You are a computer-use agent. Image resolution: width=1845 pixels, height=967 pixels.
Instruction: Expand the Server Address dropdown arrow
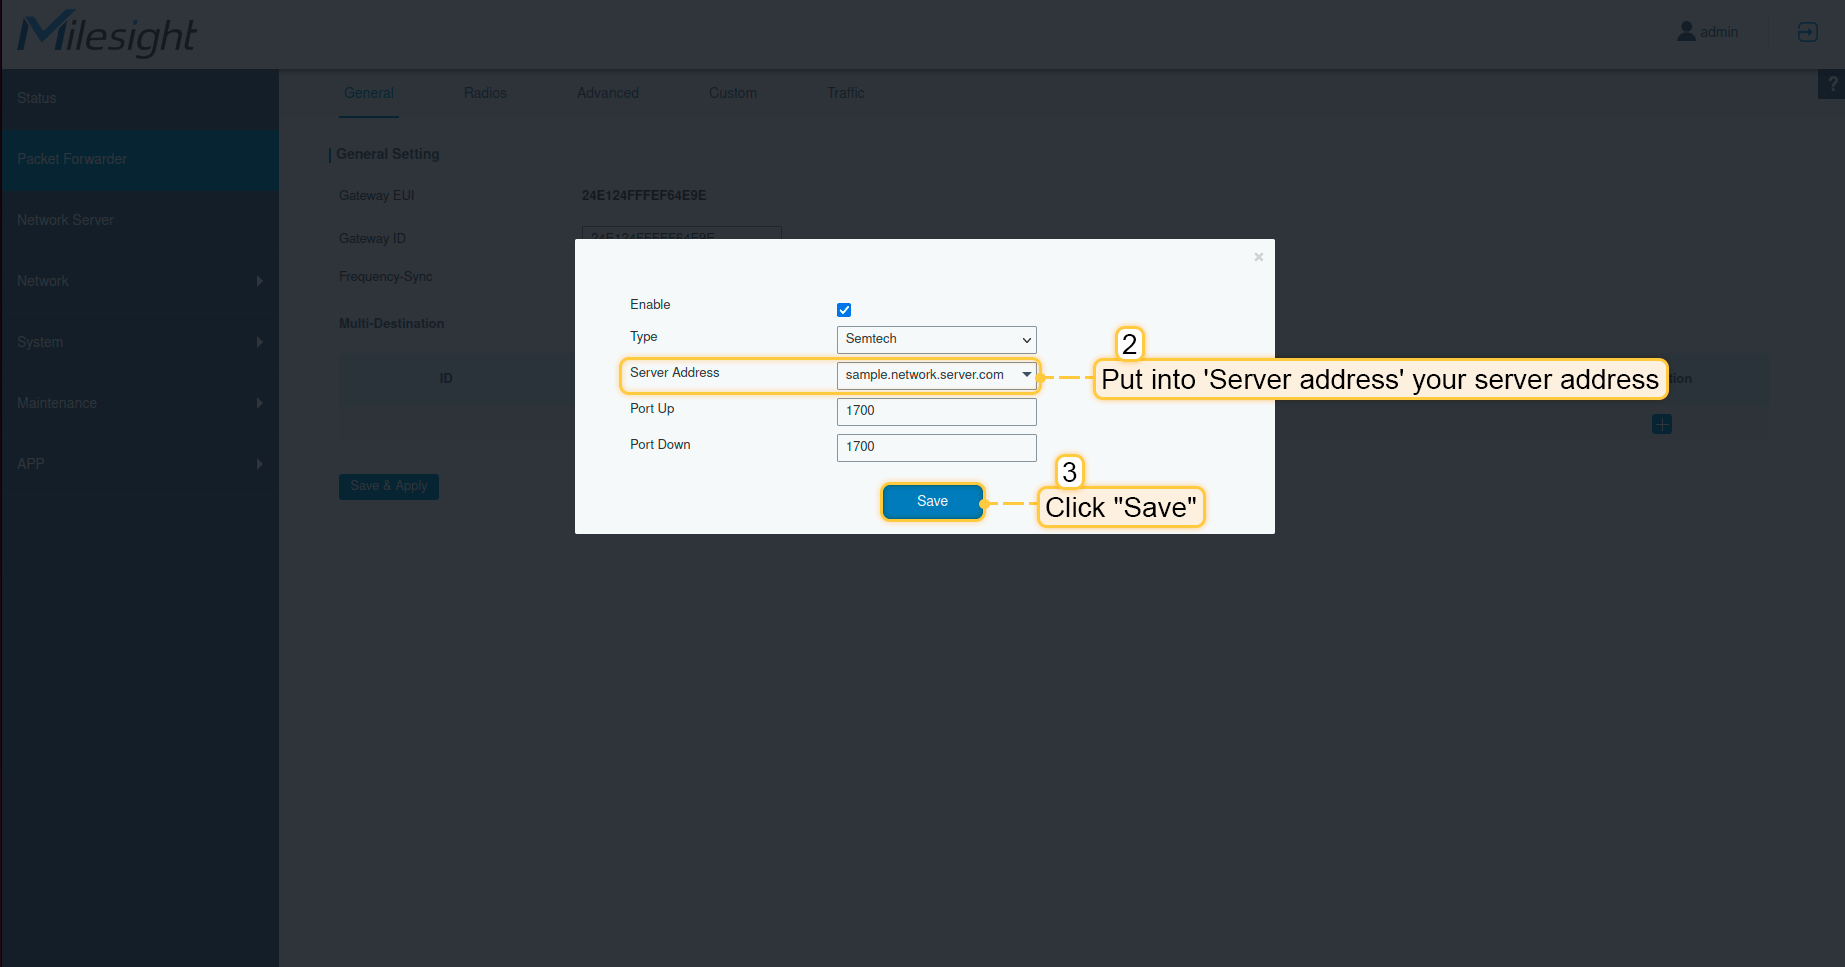click(1026, 375)
